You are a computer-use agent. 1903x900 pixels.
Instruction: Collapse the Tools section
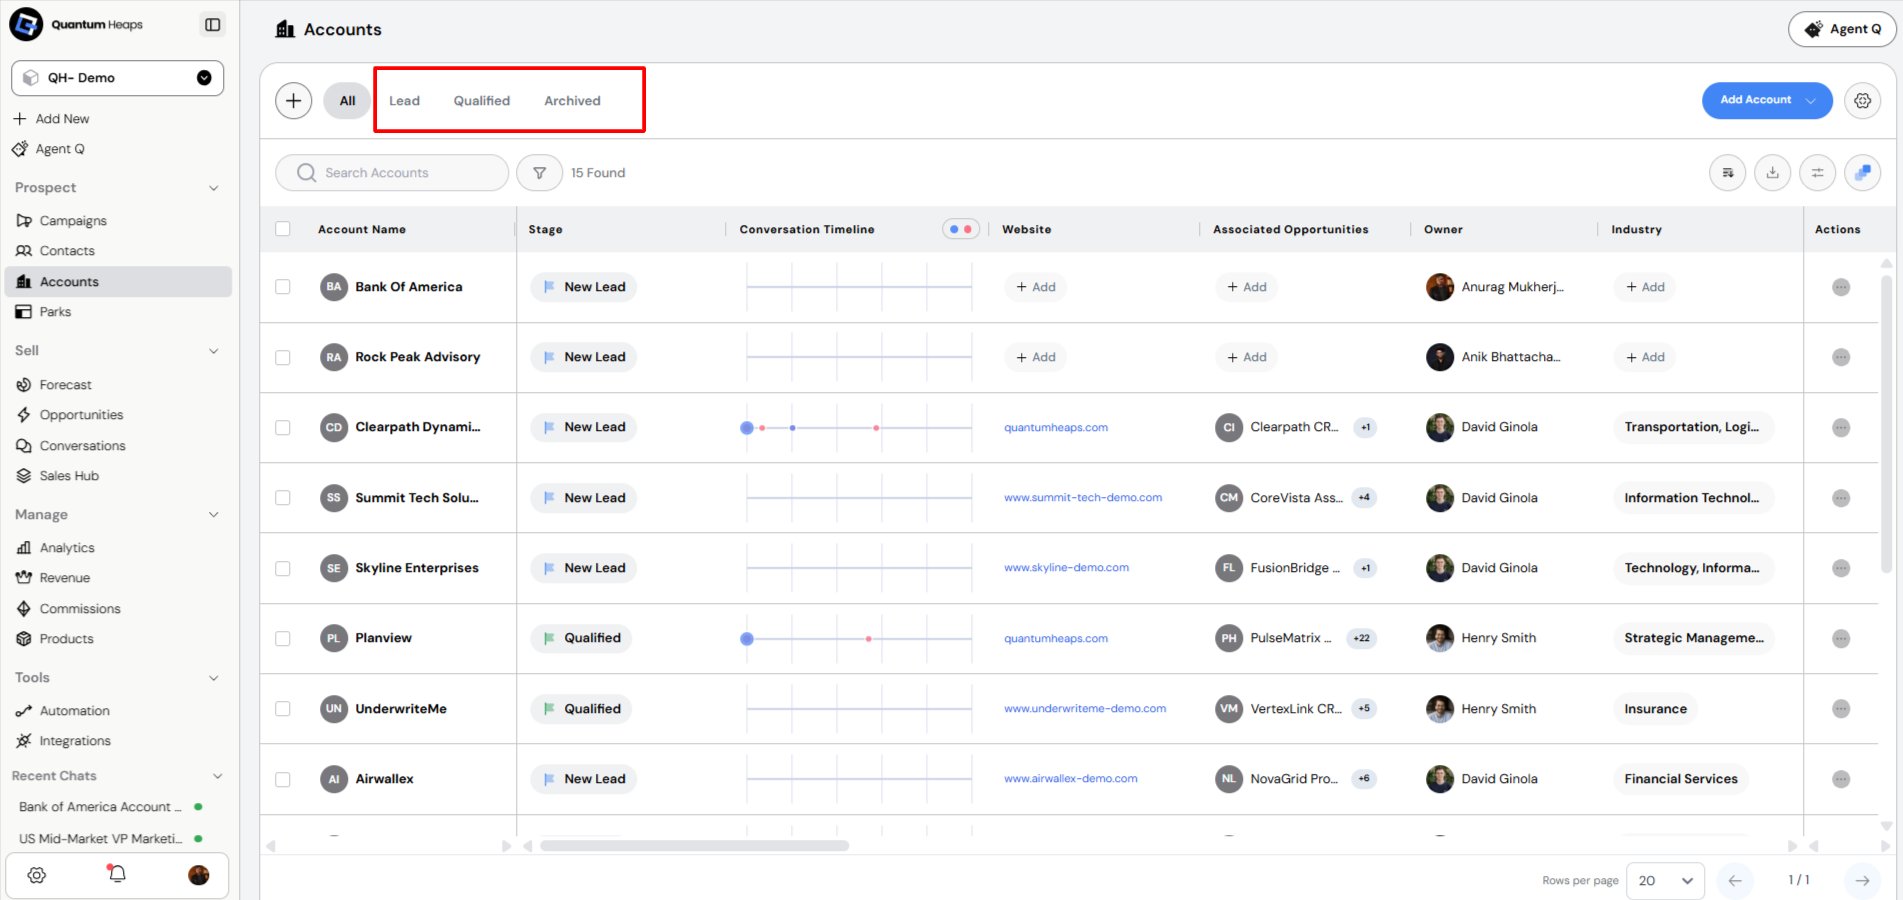[x=213, y=678]
